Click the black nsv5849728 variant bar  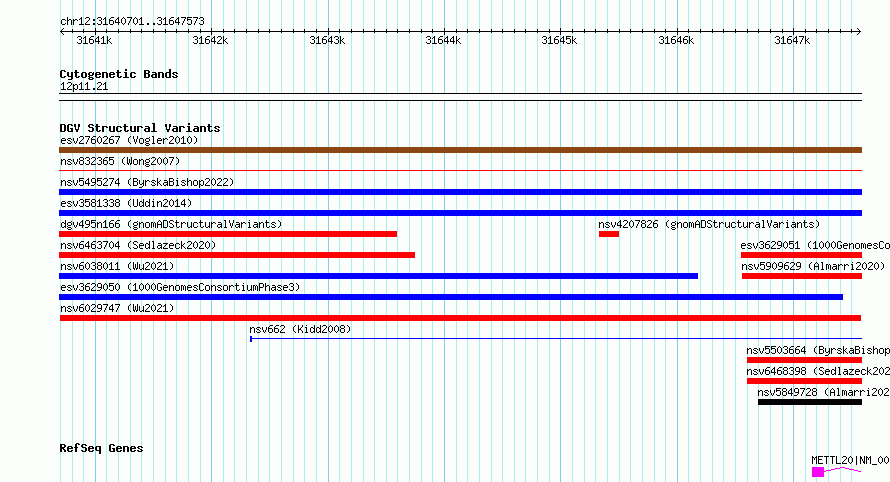[x=810, y=402]
